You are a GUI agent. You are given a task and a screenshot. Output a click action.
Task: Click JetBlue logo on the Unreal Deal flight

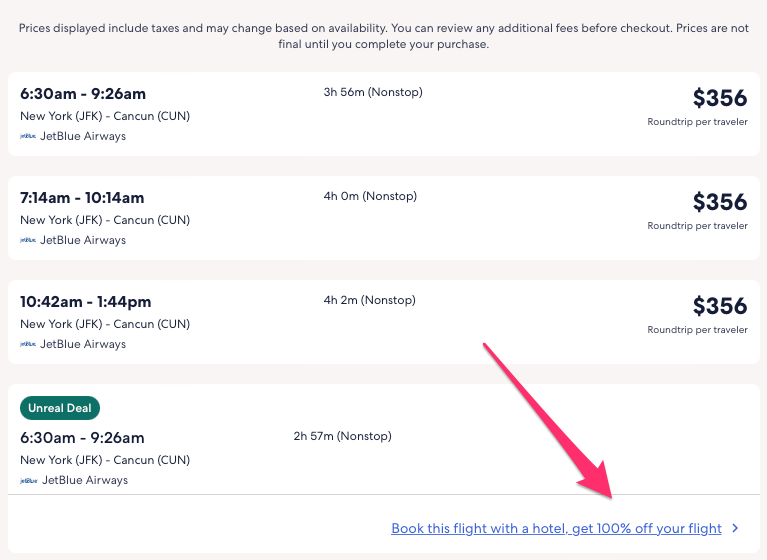pyautogui.click(x=28, y=481)
